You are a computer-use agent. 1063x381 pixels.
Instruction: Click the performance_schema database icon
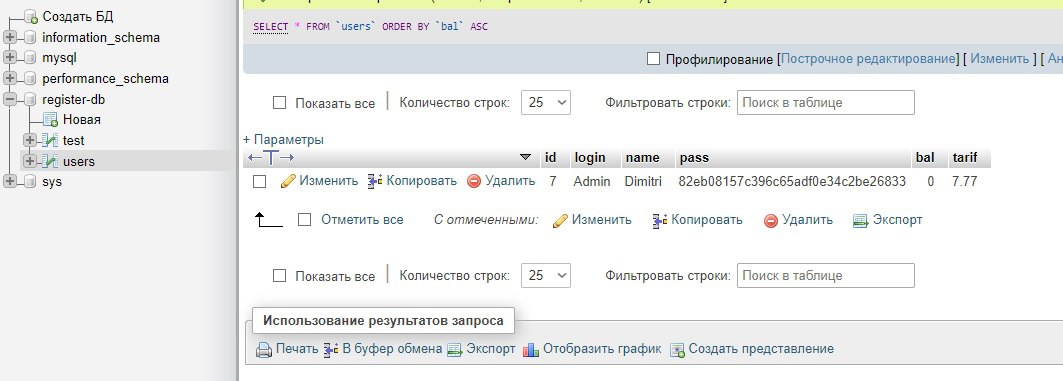(x=30, y=79)
